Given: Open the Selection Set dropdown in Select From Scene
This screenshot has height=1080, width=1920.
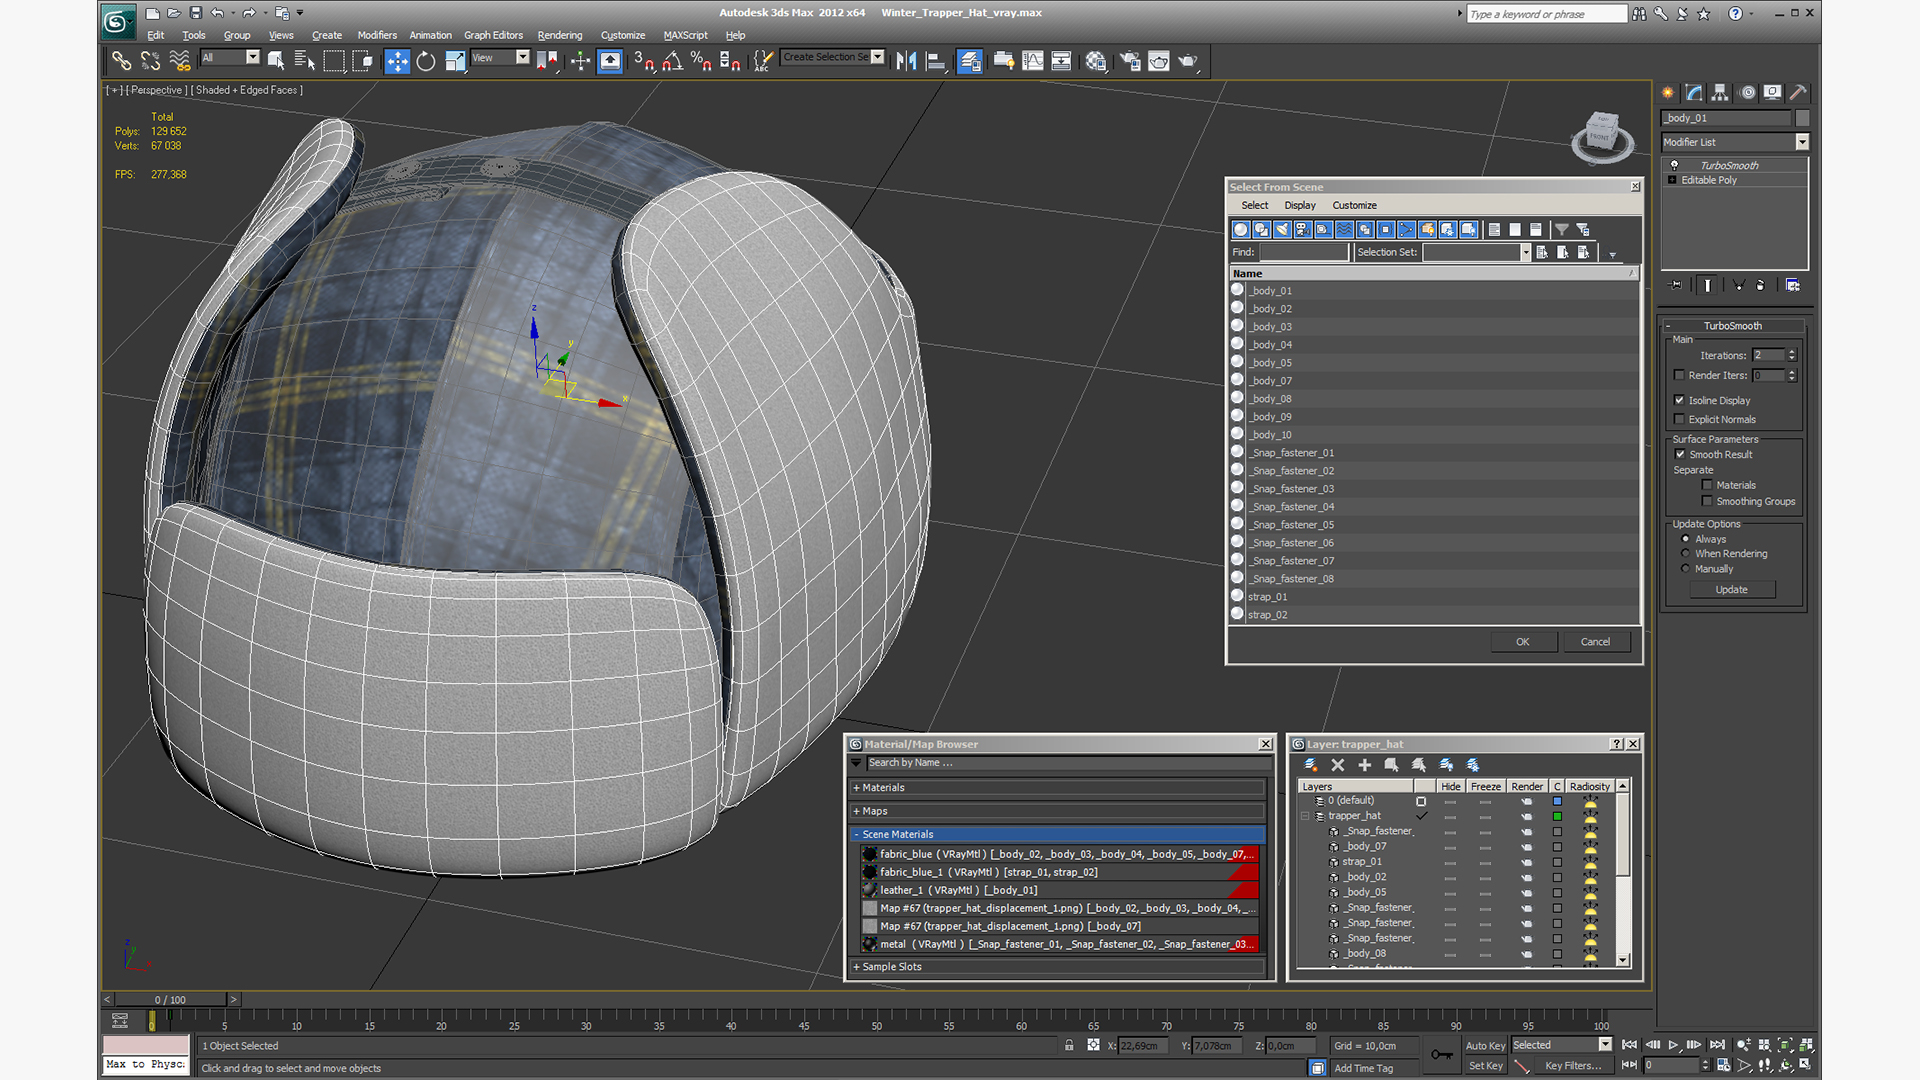Looking at the screenshot, I should coord(1526,252).
